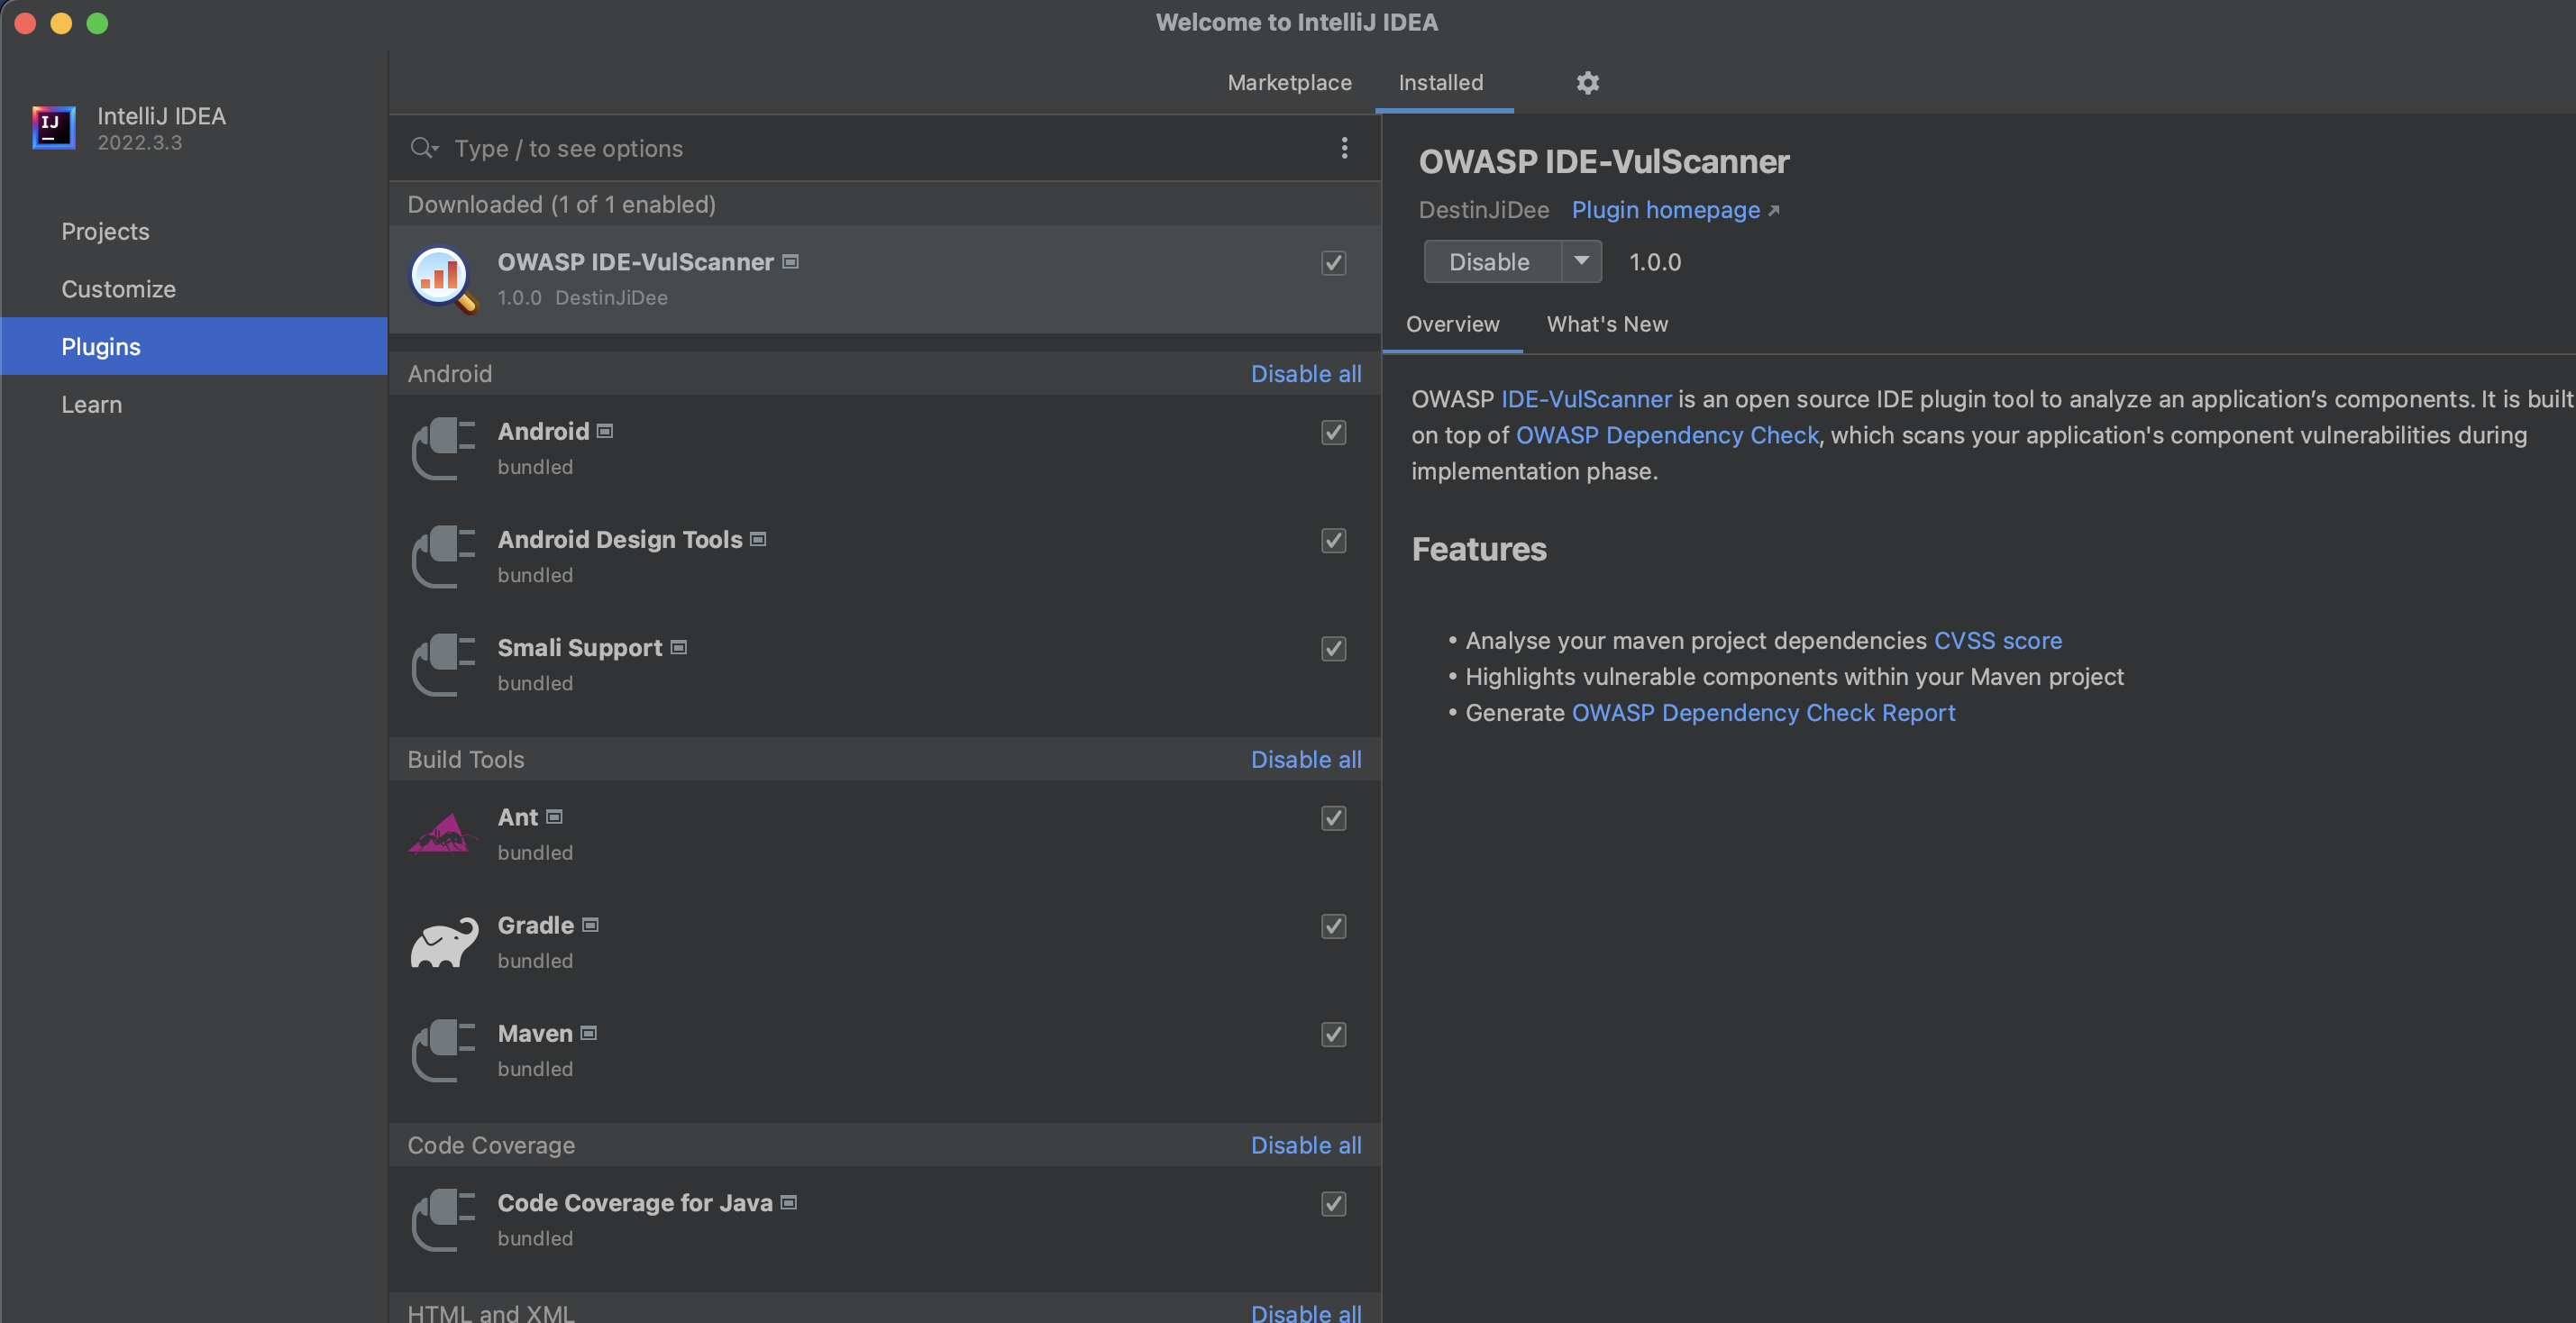2576x1323 pixels.
Task: Click the Maven plugin plug icon
Action: (443, 1051)
